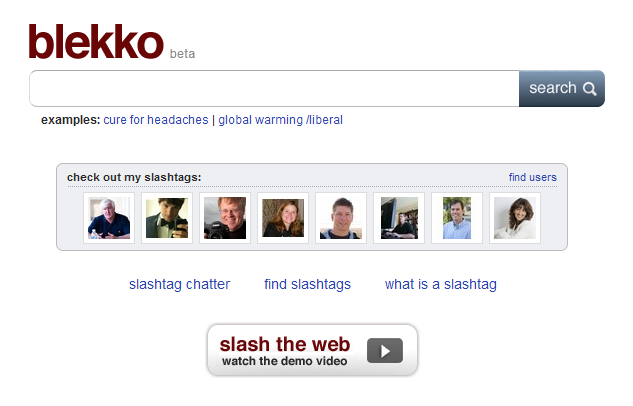Open the 'cure for headaches' example link
Screen dimensions: 633x406
click(156, 120)
